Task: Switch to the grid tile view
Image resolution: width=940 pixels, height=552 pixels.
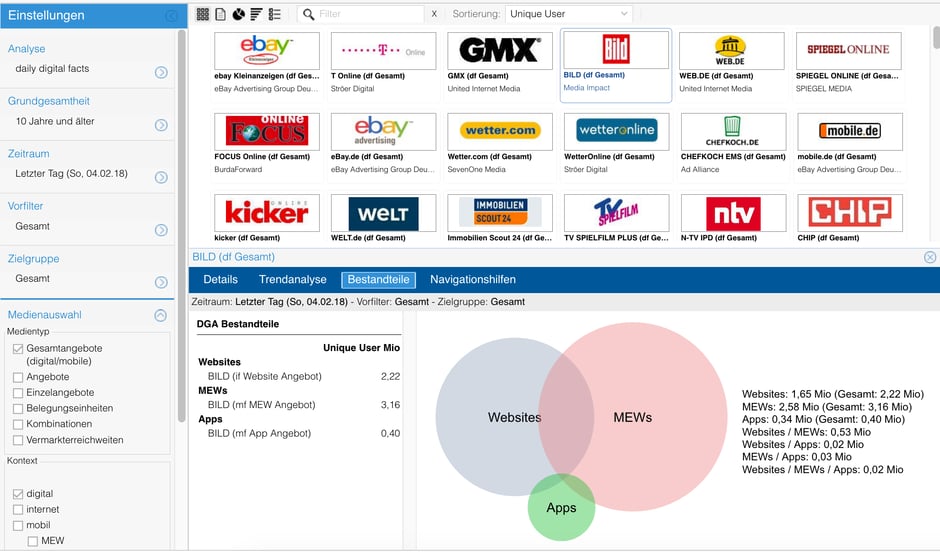Action: (203, 14)
